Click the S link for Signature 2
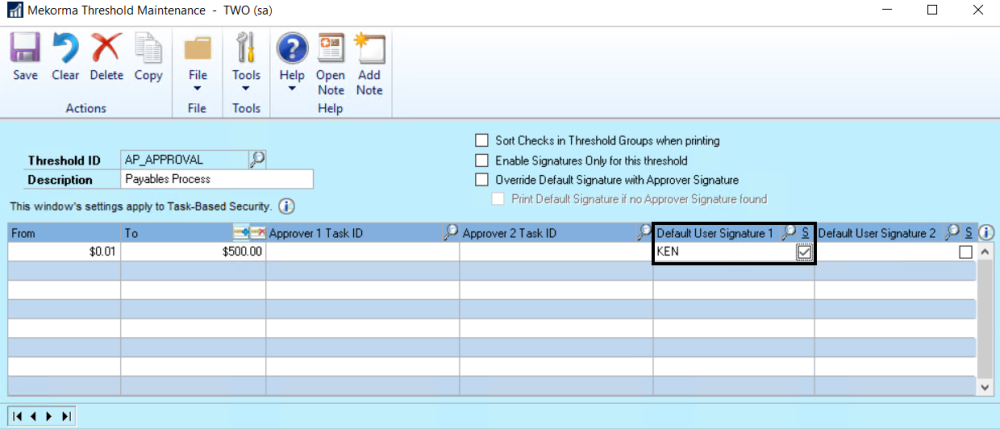 (968, 233)
